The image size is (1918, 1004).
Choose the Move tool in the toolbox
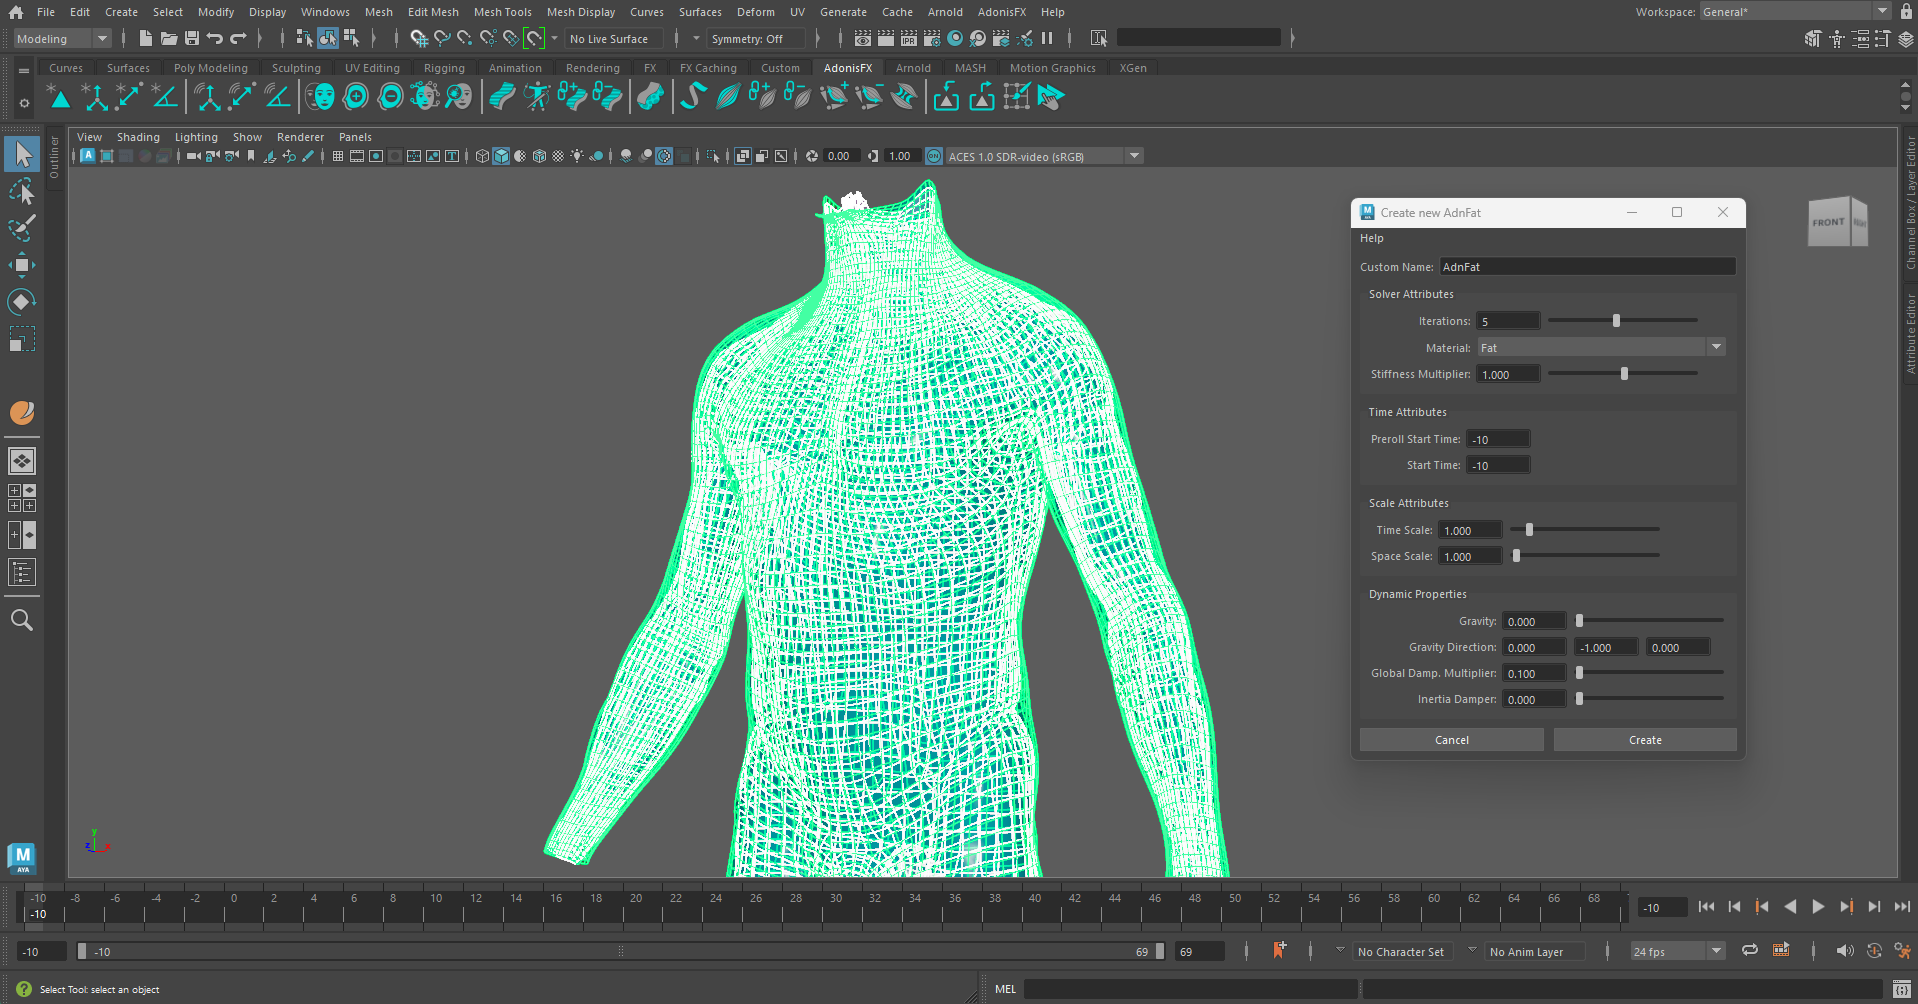[22, 265]
